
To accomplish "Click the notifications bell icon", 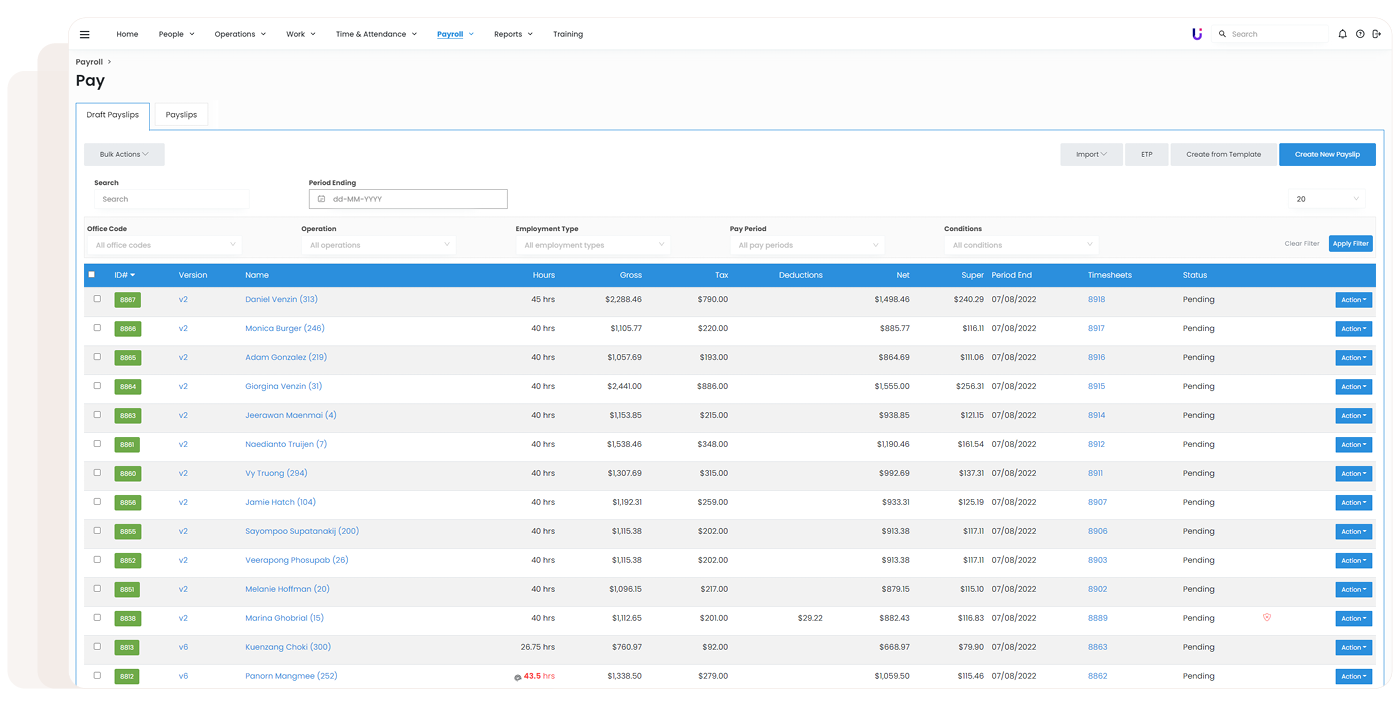I will pos(1342,34).
